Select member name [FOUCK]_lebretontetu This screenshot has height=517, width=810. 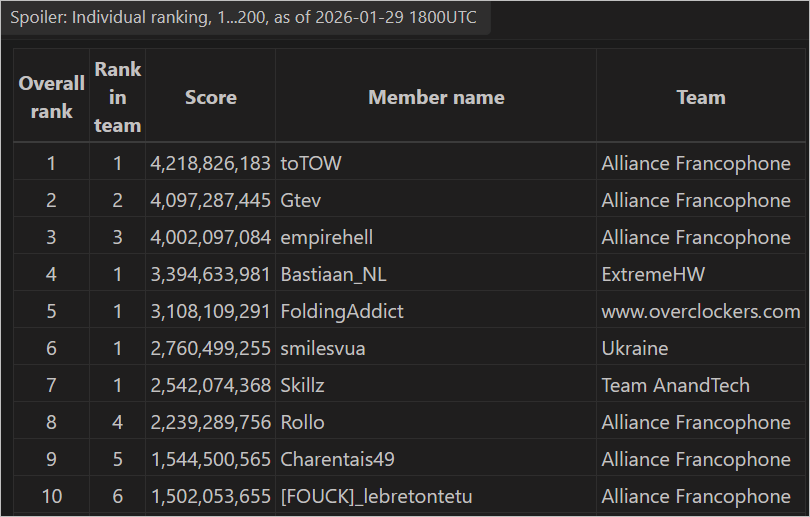tap(376, 496)
